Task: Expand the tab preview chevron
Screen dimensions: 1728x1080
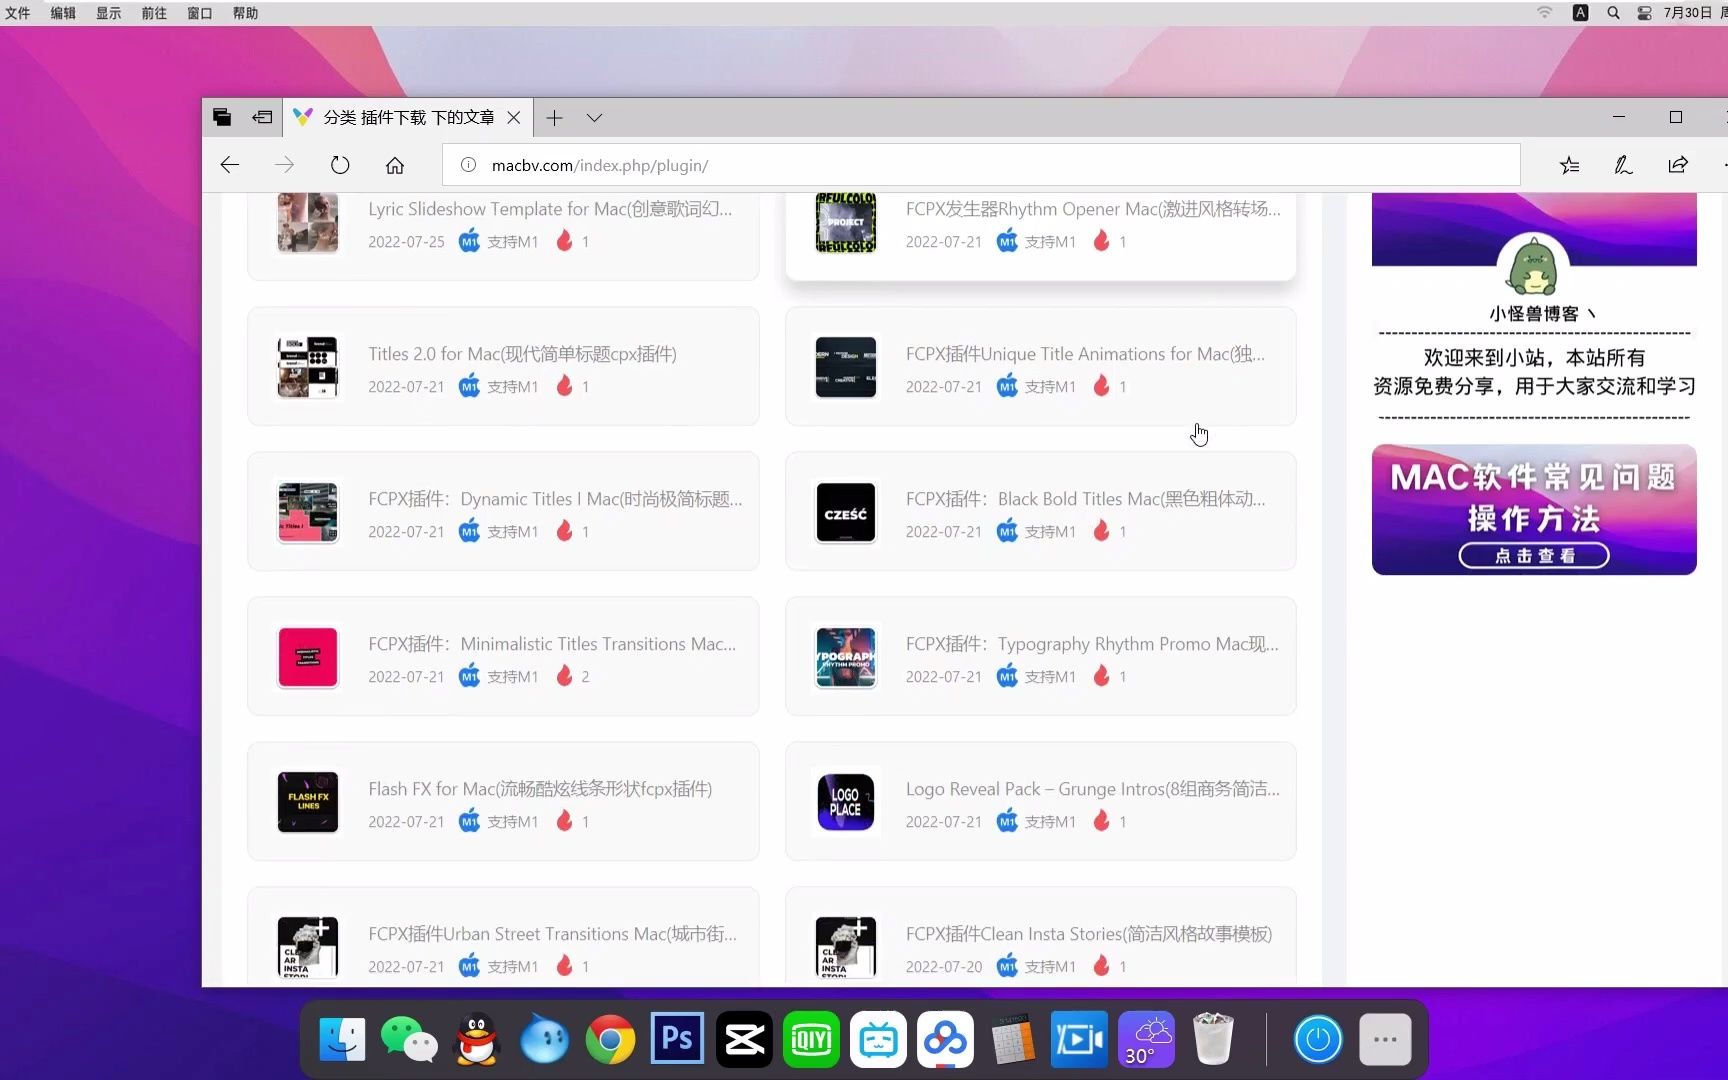Action: [x=594, y=118]
